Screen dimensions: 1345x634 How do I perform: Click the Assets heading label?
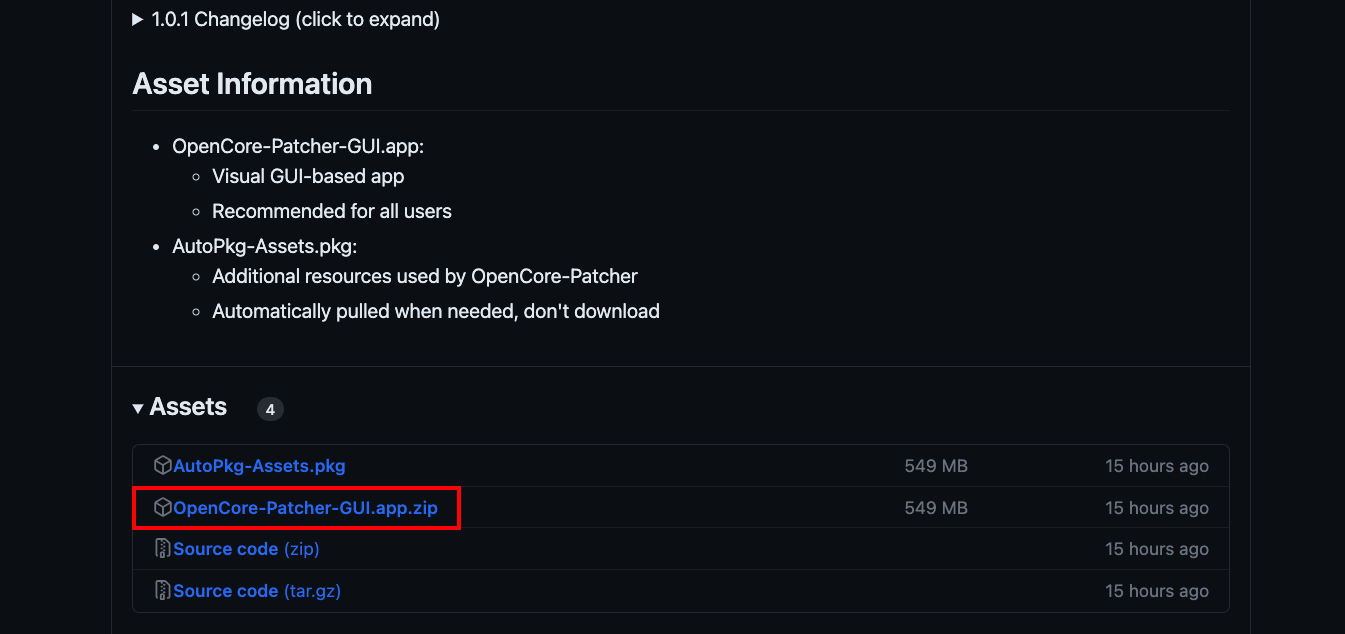coord(188,407)
